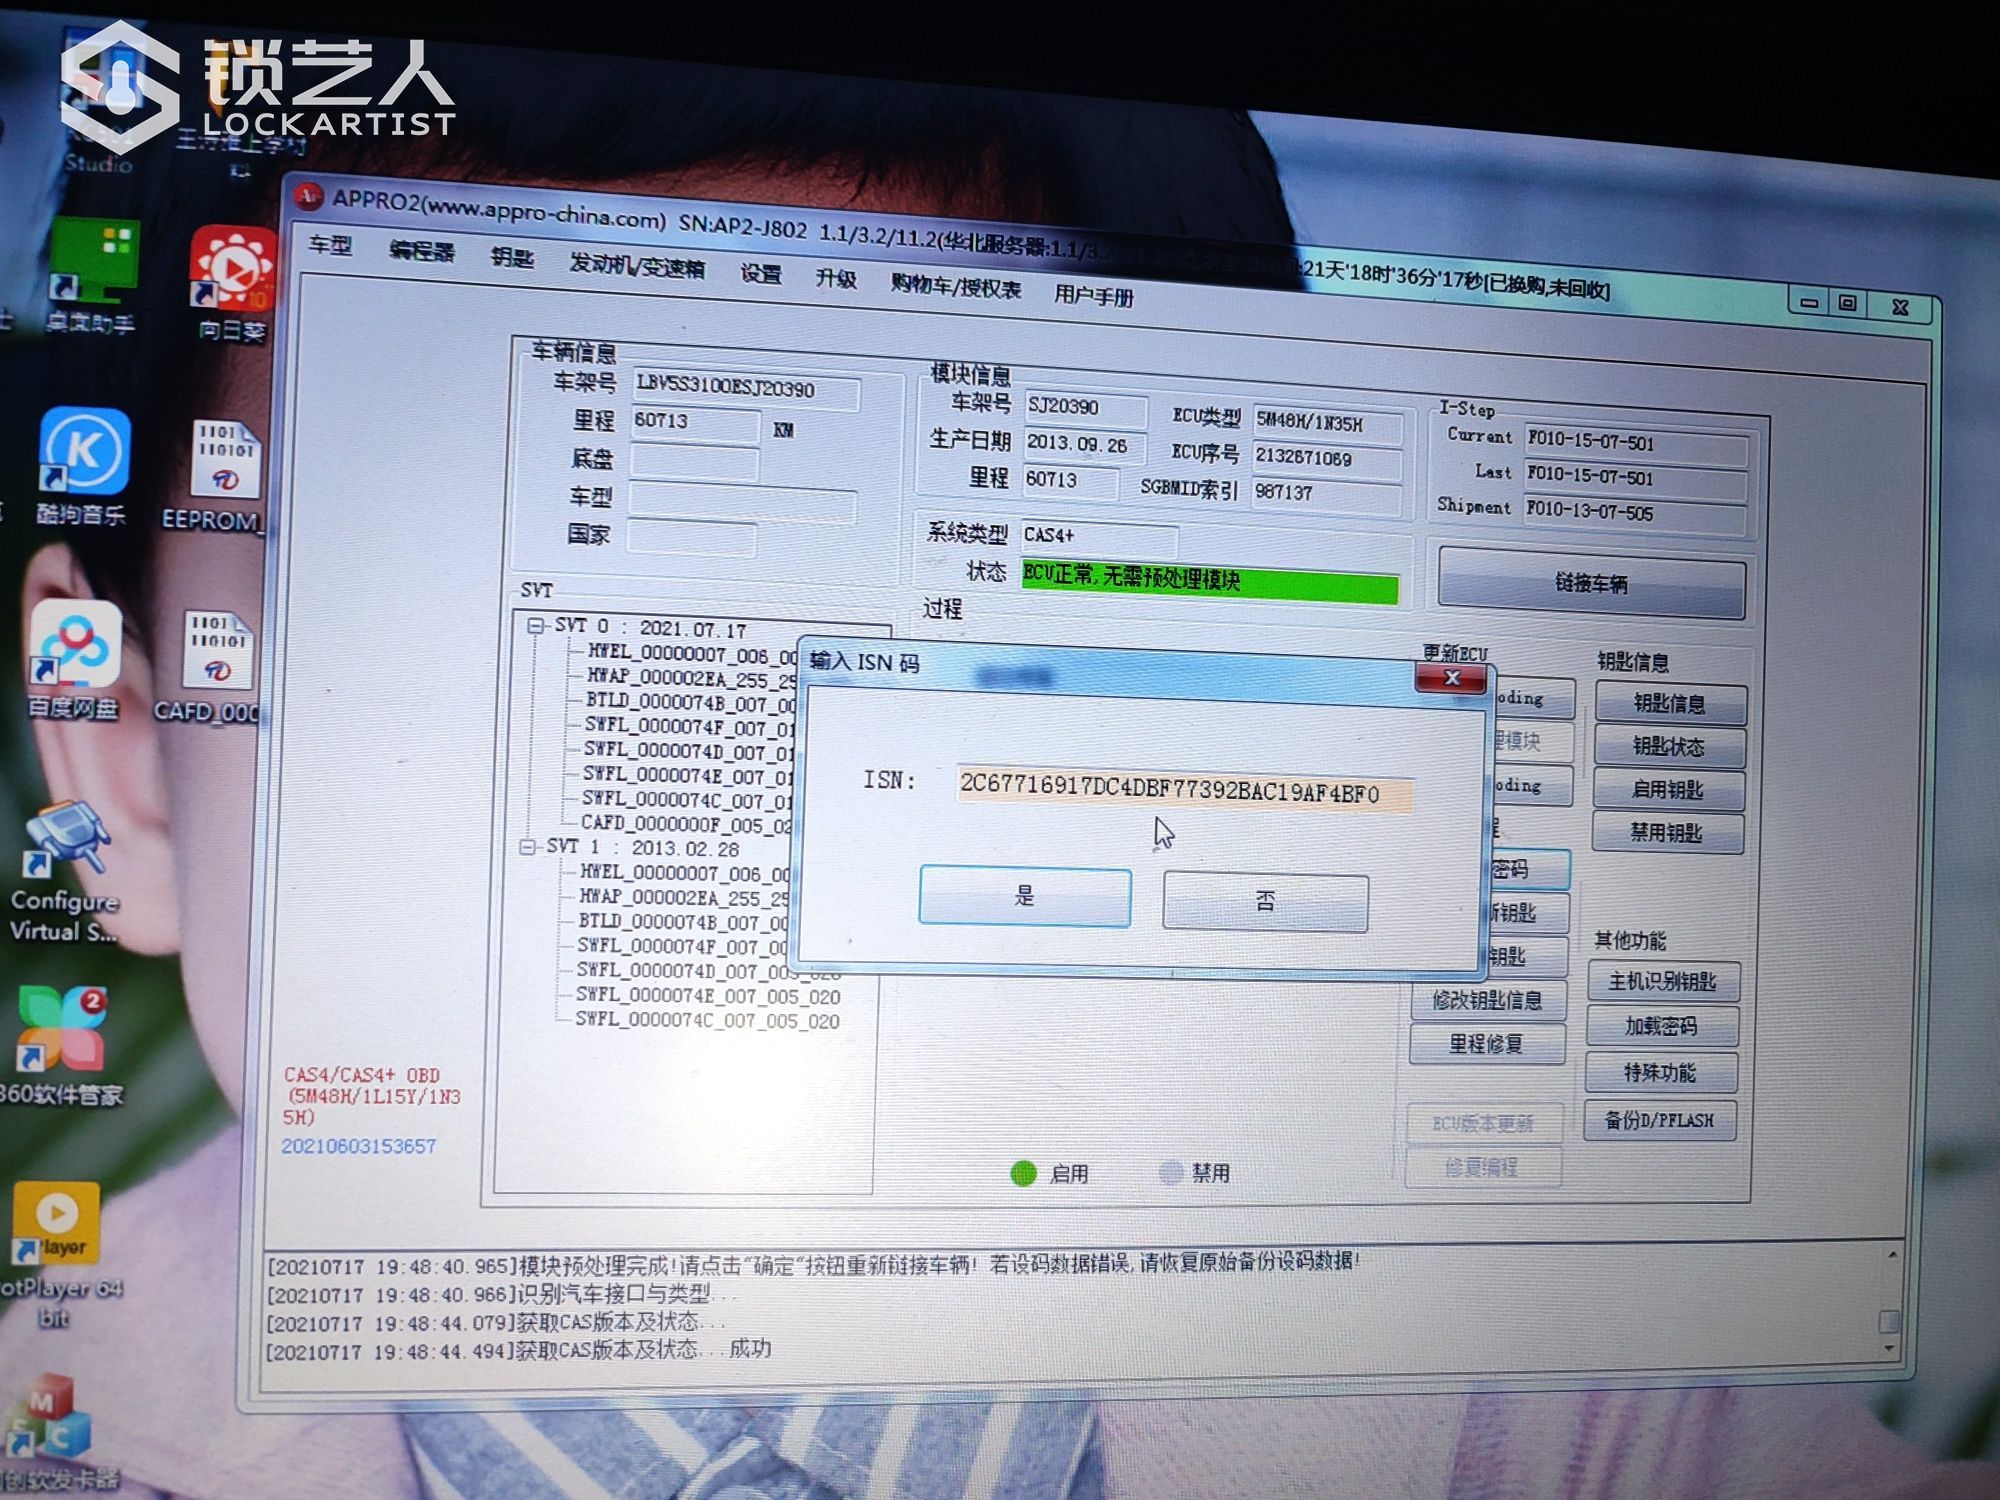Select HWEL_00000007 row under SVT 0

pos(692,655)
